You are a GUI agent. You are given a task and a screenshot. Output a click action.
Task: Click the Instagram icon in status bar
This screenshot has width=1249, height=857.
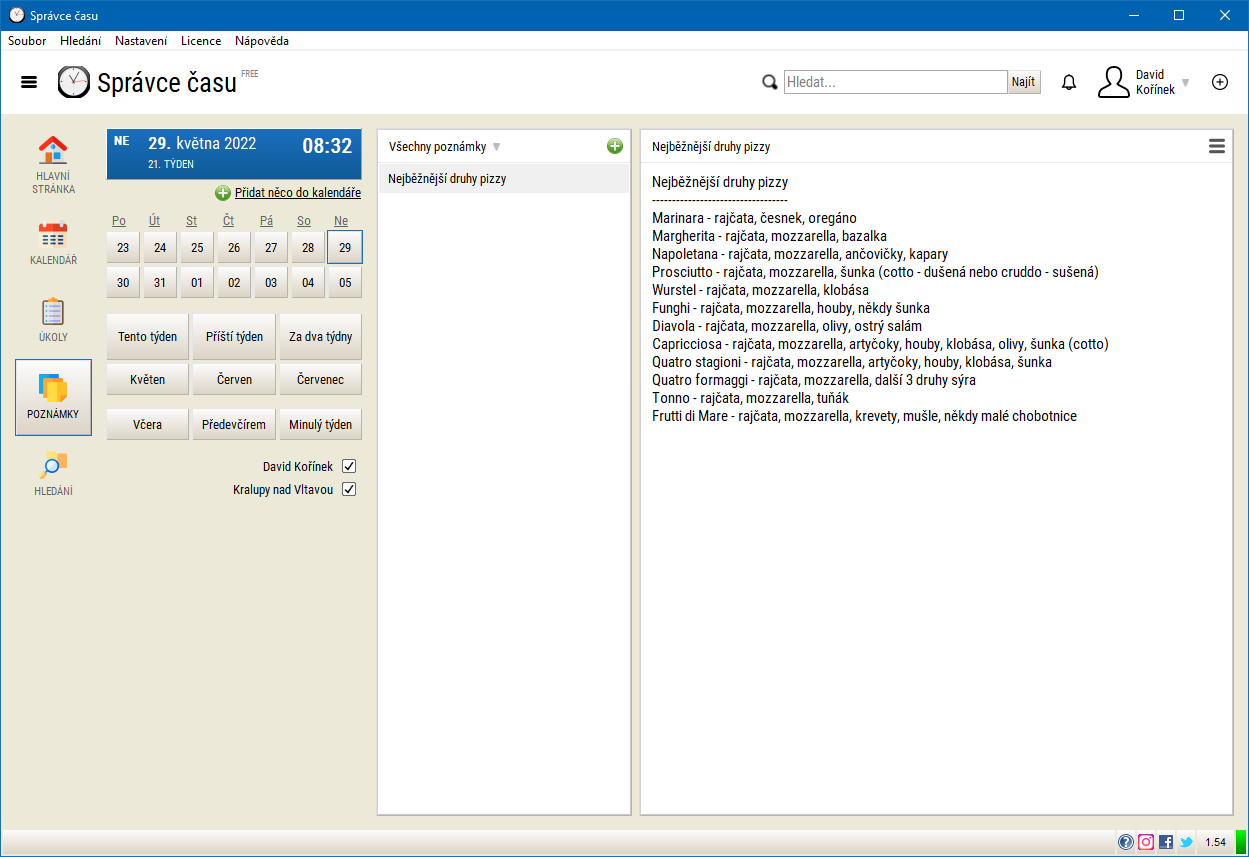coord(1146,842)
